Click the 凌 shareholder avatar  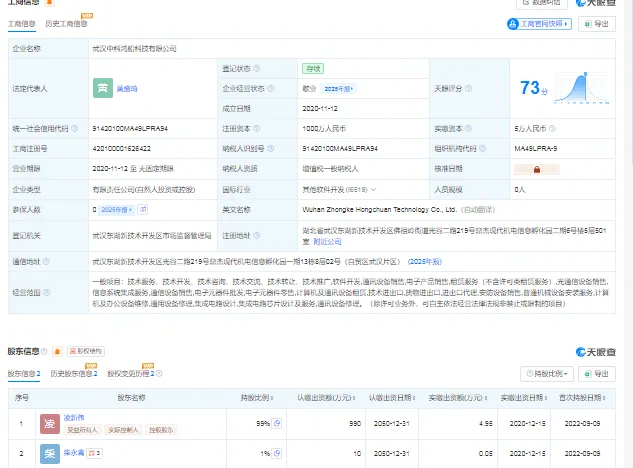tap(50, 424)
